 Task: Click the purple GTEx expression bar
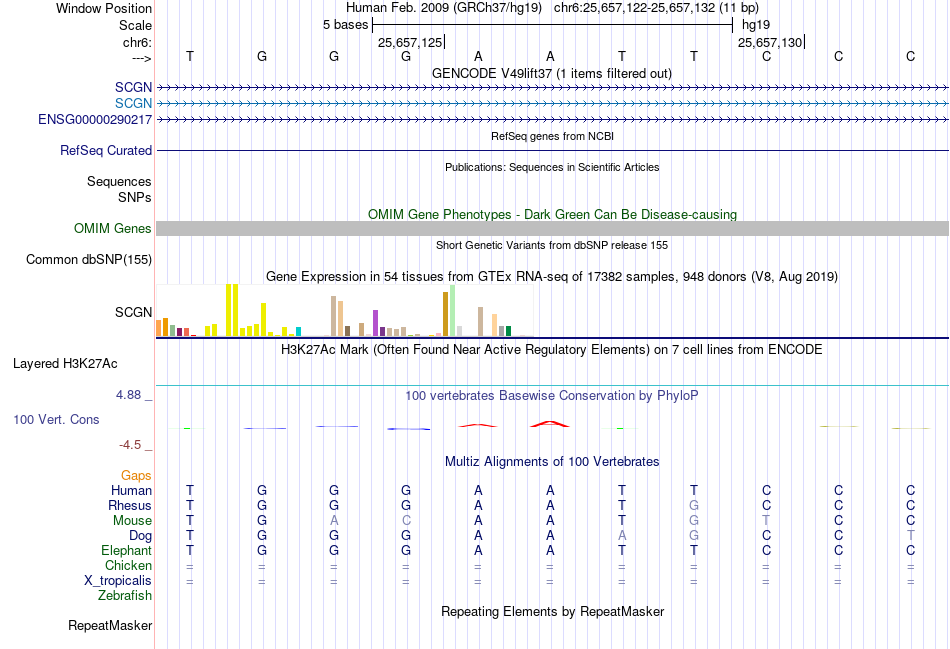[376, 323]
